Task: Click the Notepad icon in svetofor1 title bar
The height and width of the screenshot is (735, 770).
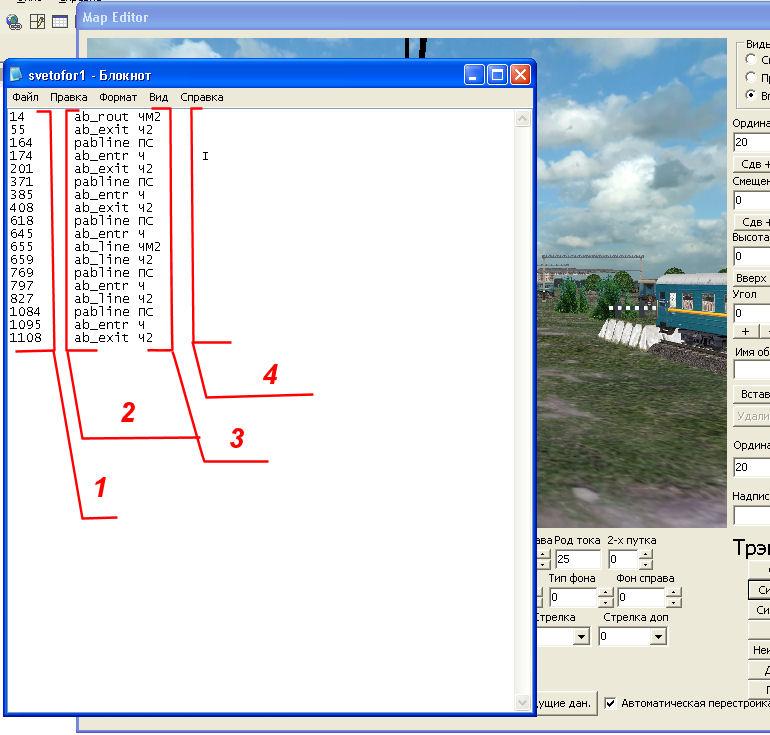Action: click(16, 75)
